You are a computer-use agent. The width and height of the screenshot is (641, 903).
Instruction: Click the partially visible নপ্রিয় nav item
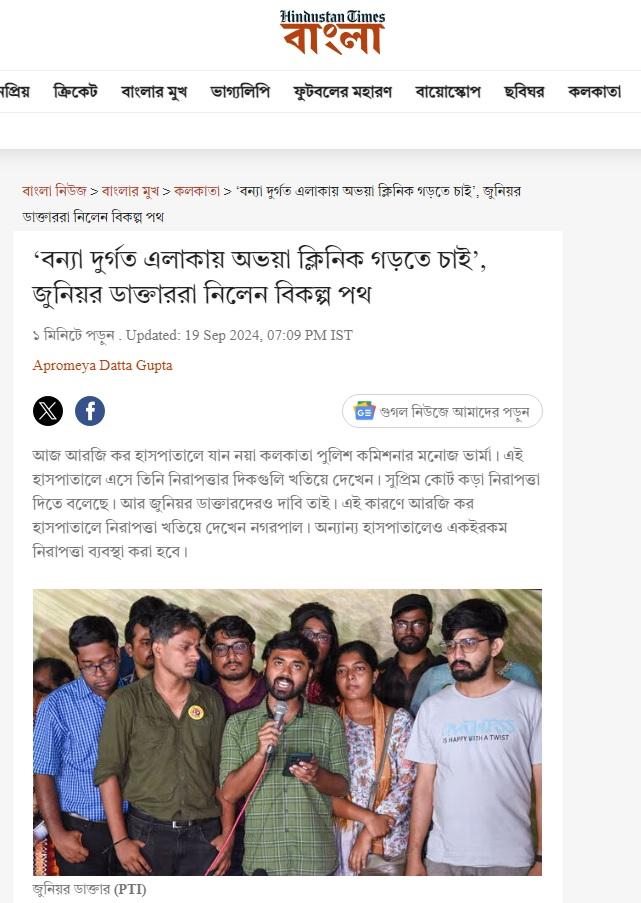[15, 92]
